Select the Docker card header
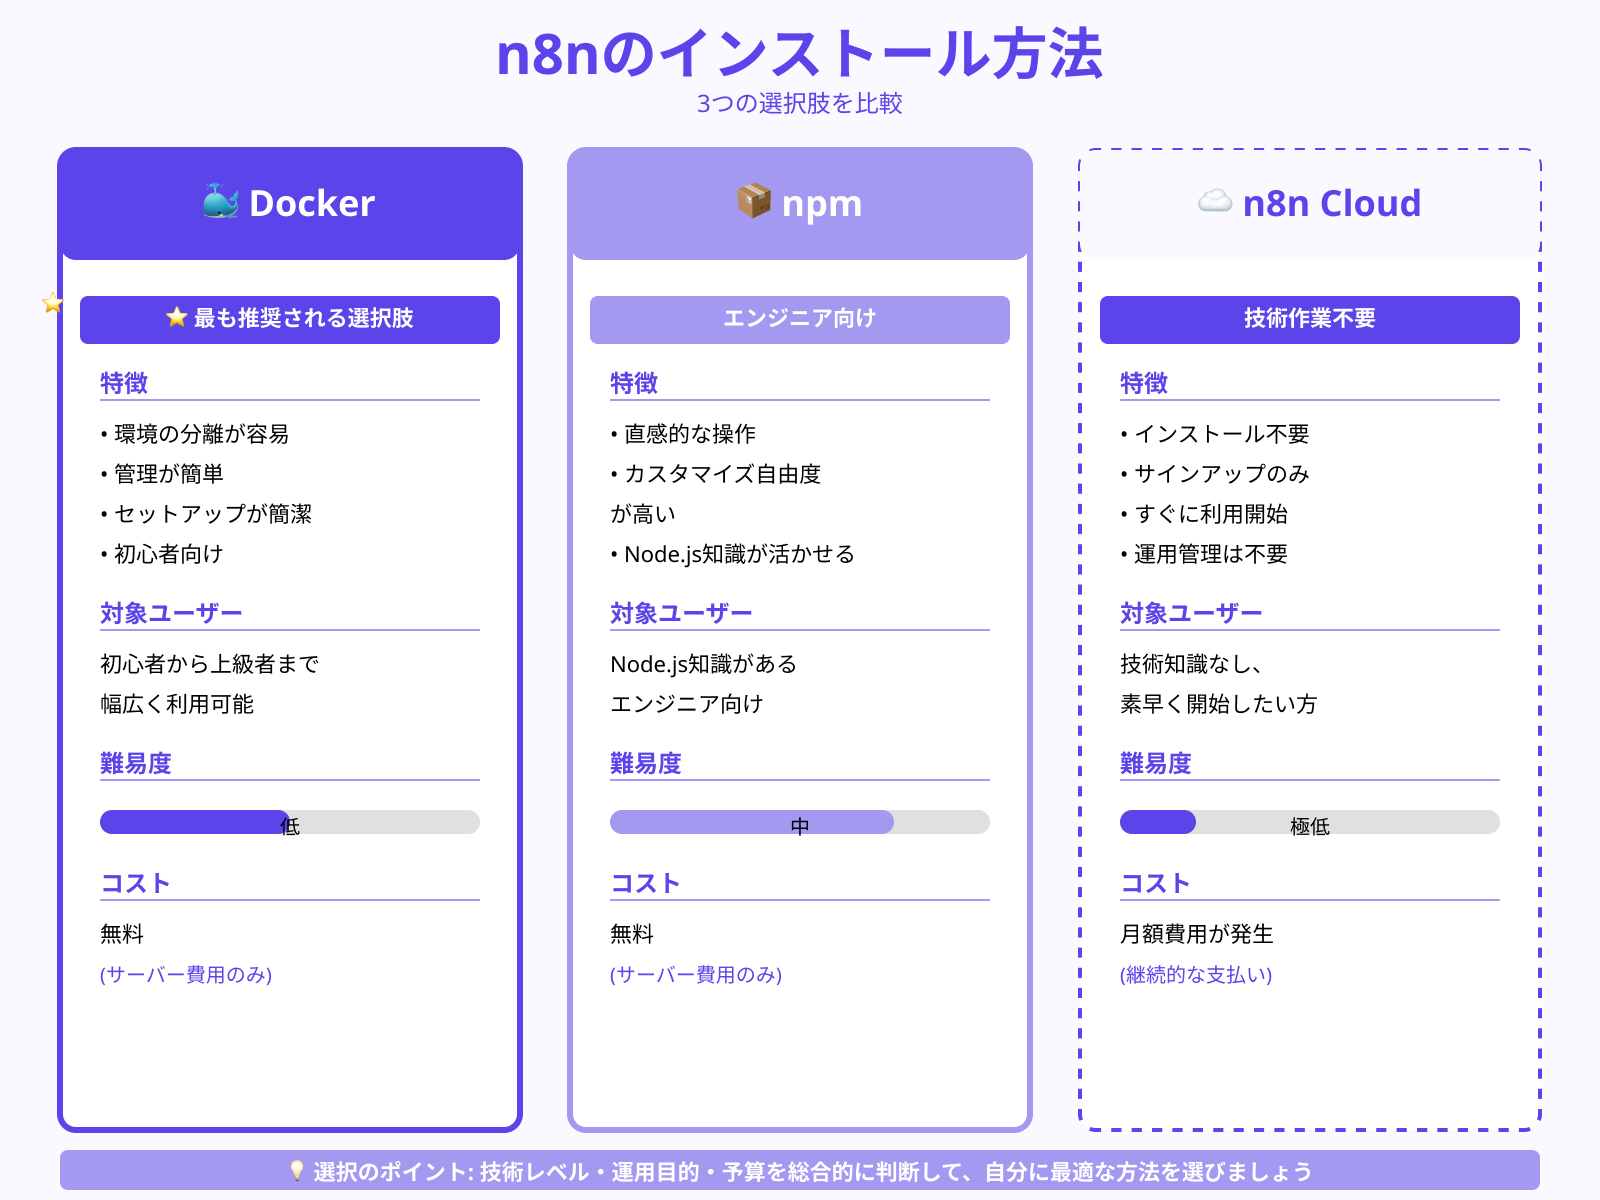1600x1200 pixels. (290, 203)
